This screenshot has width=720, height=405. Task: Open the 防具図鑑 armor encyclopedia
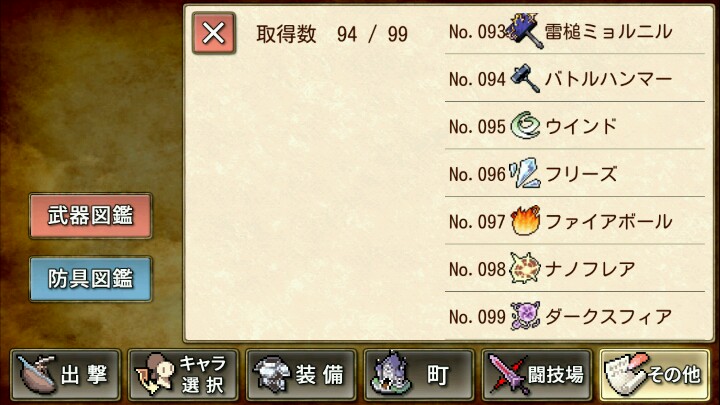[x=90, y=279]
